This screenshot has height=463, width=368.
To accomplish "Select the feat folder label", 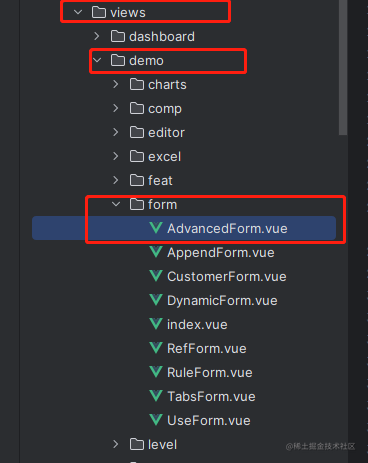I will [x=160, y=181].
